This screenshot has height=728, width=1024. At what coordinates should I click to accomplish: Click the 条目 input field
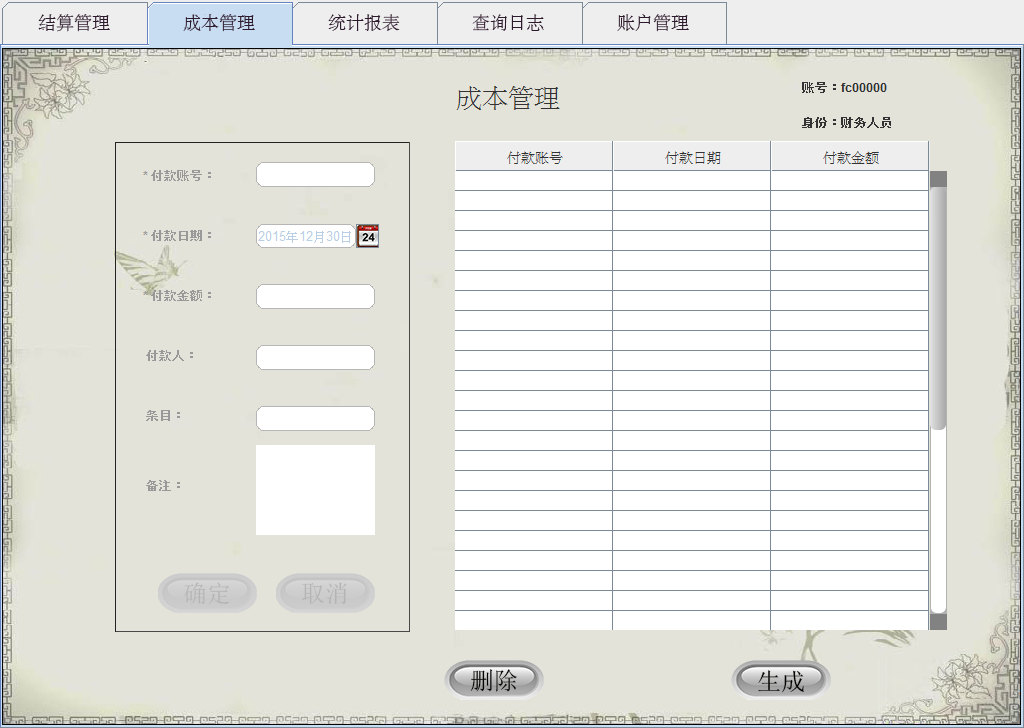pos(315,418)
